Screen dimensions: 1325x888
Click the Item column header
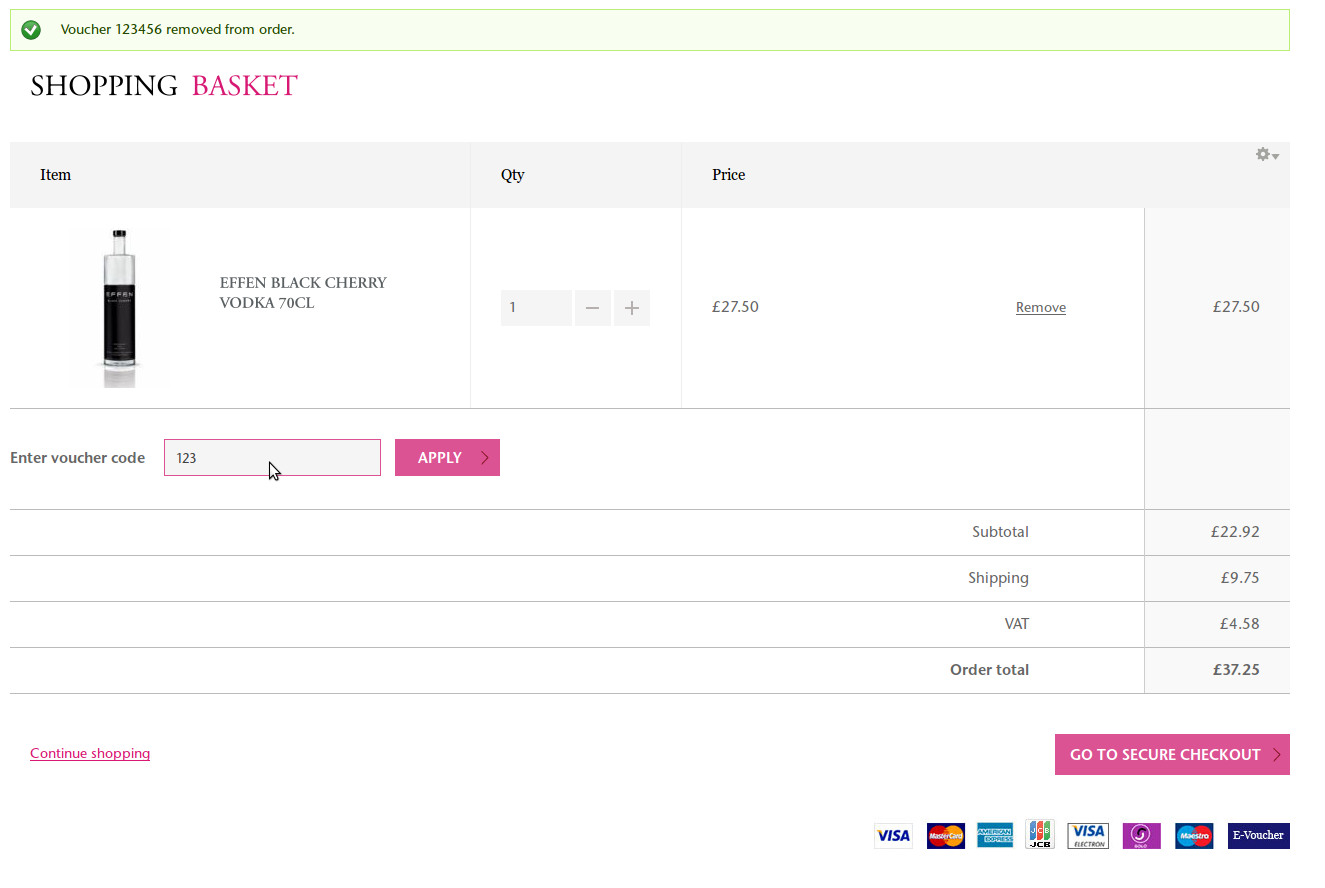point(55,175)
